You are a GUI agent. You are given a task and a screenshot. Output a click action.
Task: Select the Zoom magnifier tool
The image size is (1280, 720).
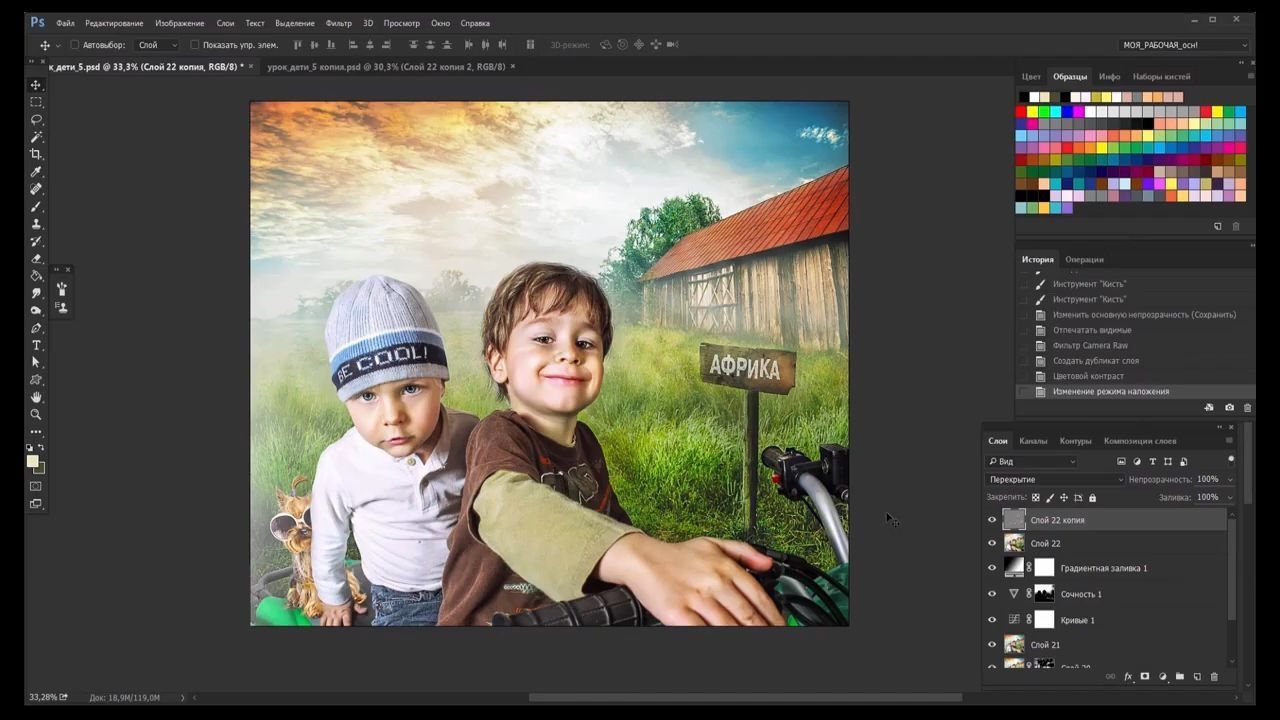click(36, 414)
